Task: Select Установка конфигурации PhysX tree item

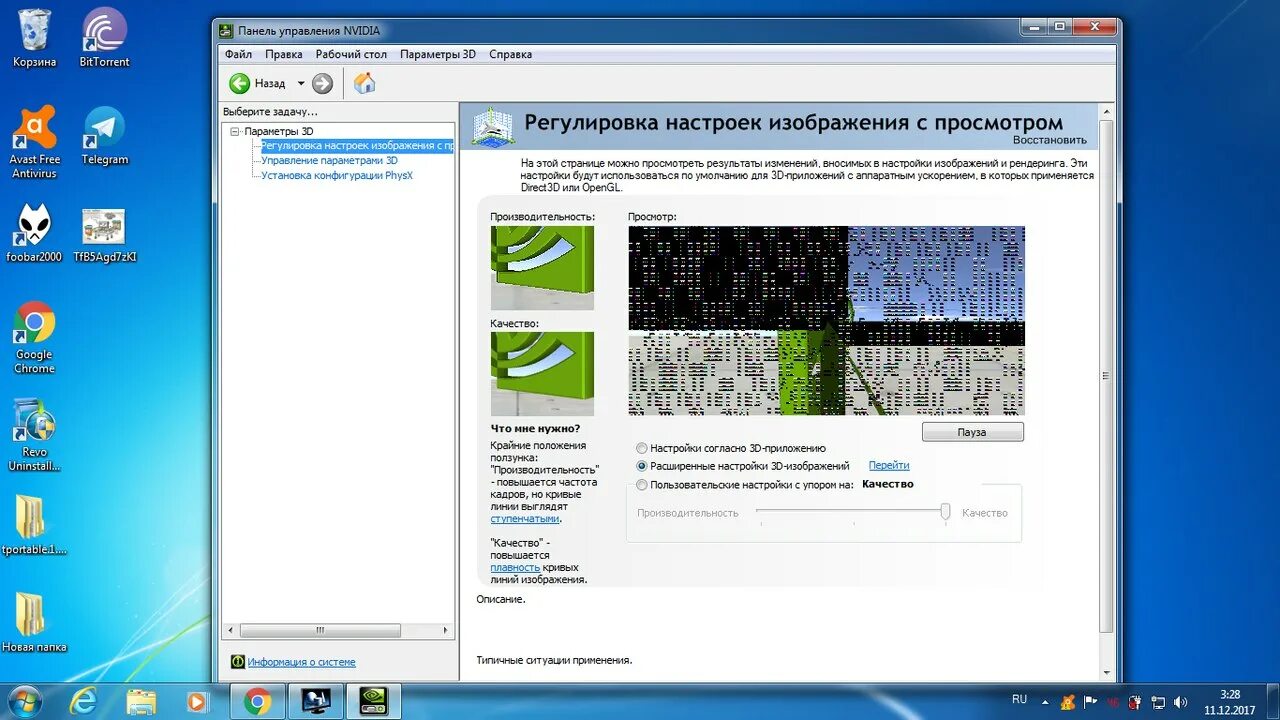Action: pos(337,175)
